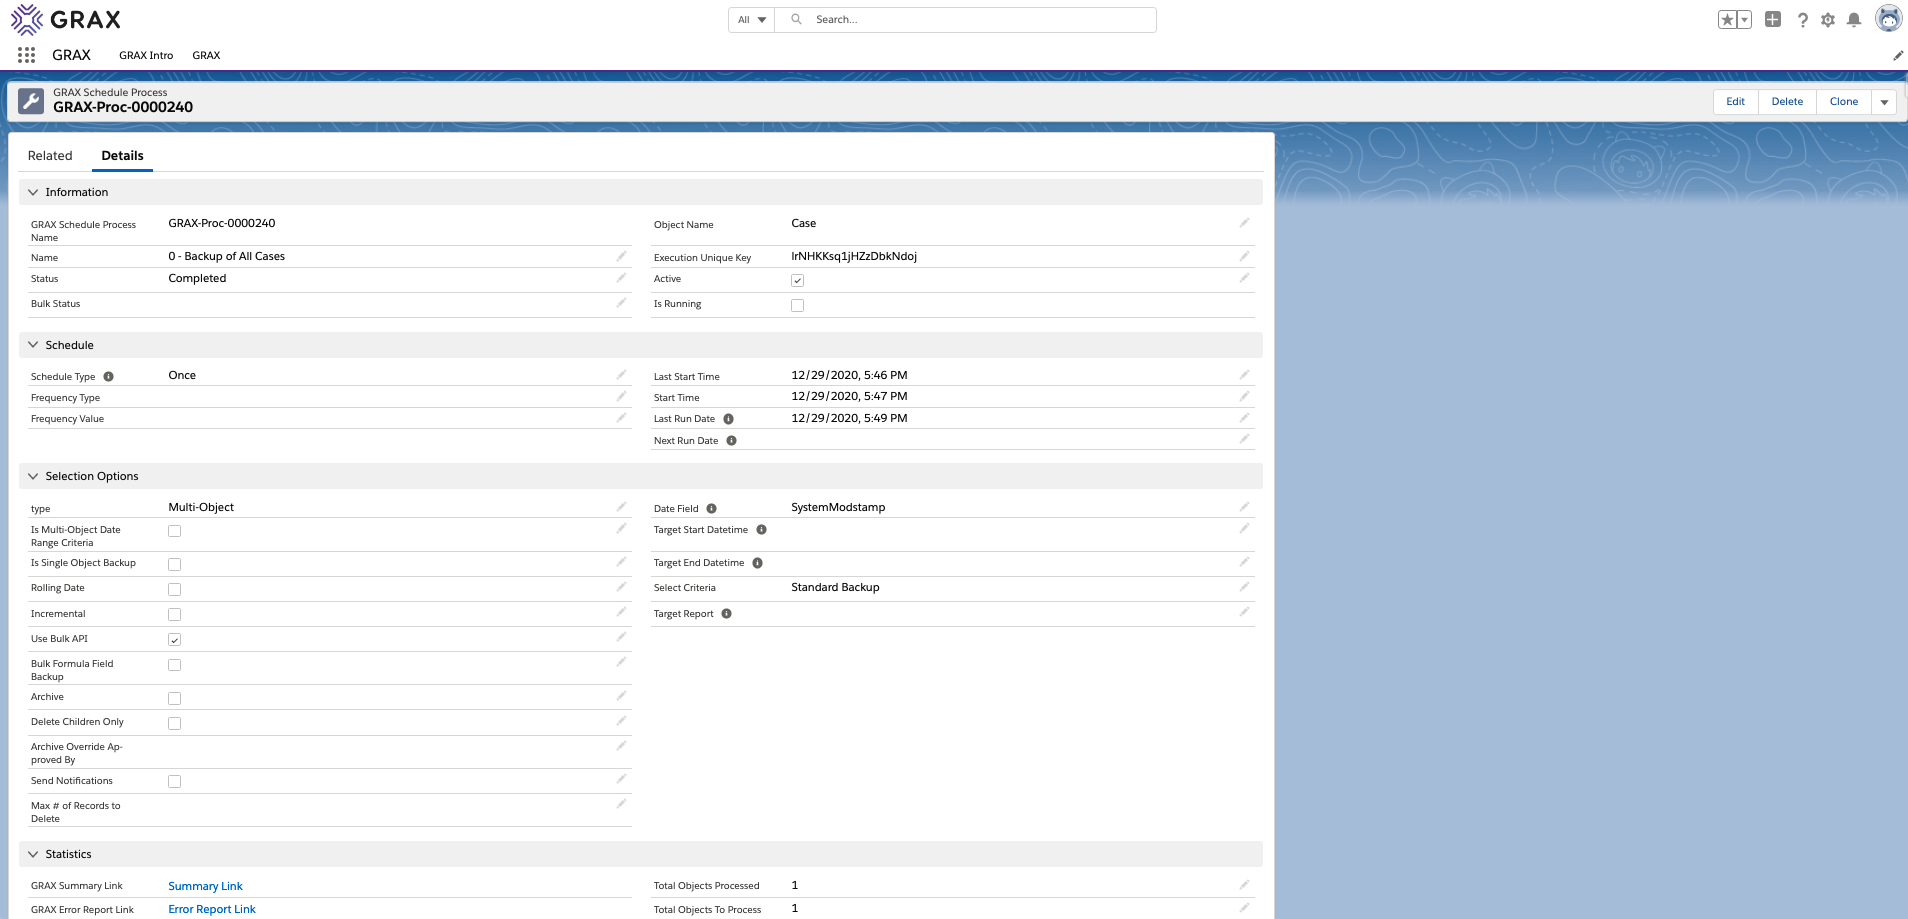
Task: Open the Summary Link
Action: coord(205,886)
